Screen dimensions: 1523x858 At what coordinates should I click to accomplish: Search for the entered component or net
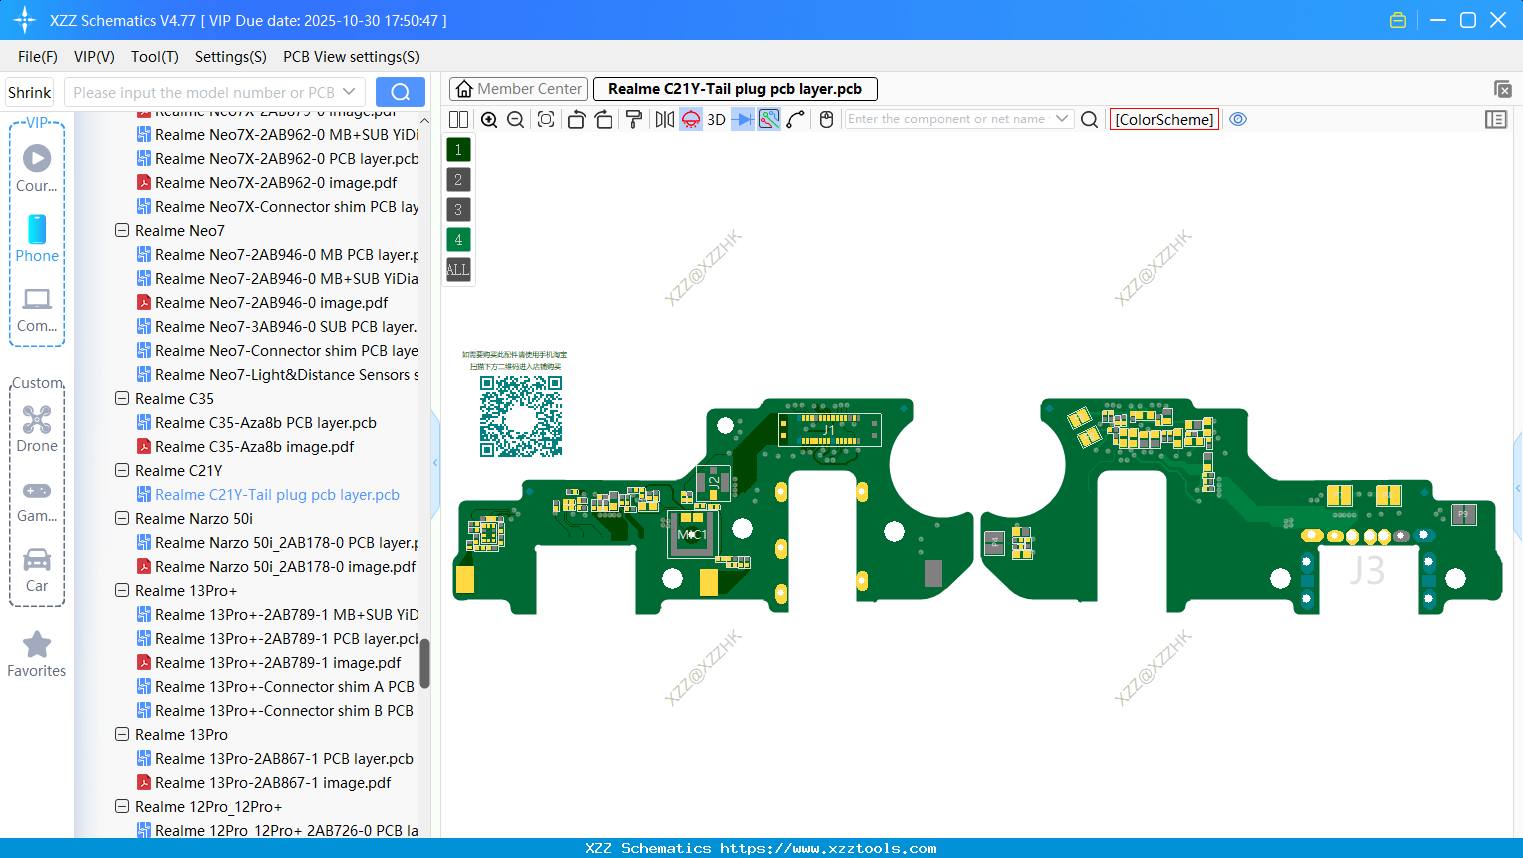[1090, 119]
